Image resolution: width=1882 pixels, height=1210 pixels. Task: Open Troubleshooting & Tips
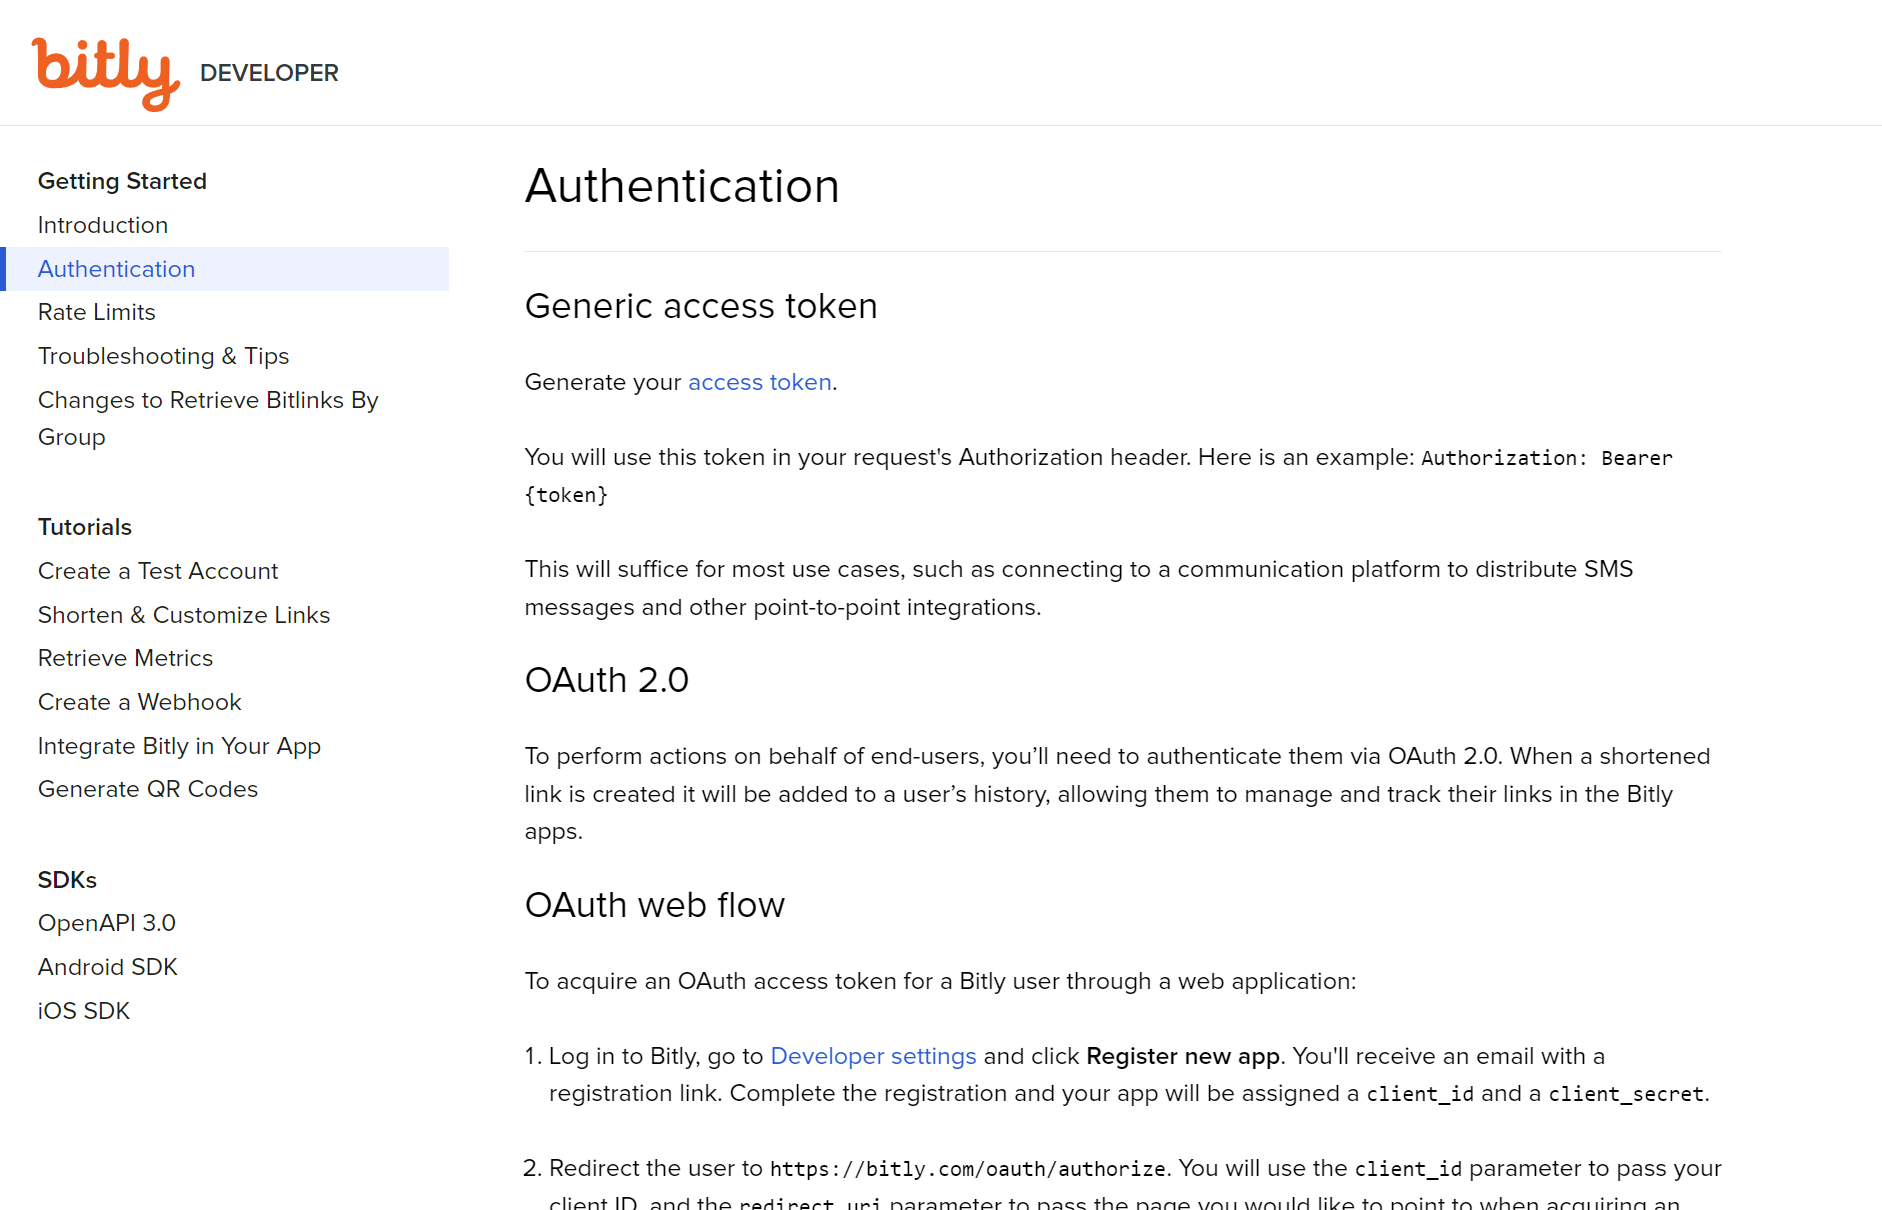pos(163,356)
